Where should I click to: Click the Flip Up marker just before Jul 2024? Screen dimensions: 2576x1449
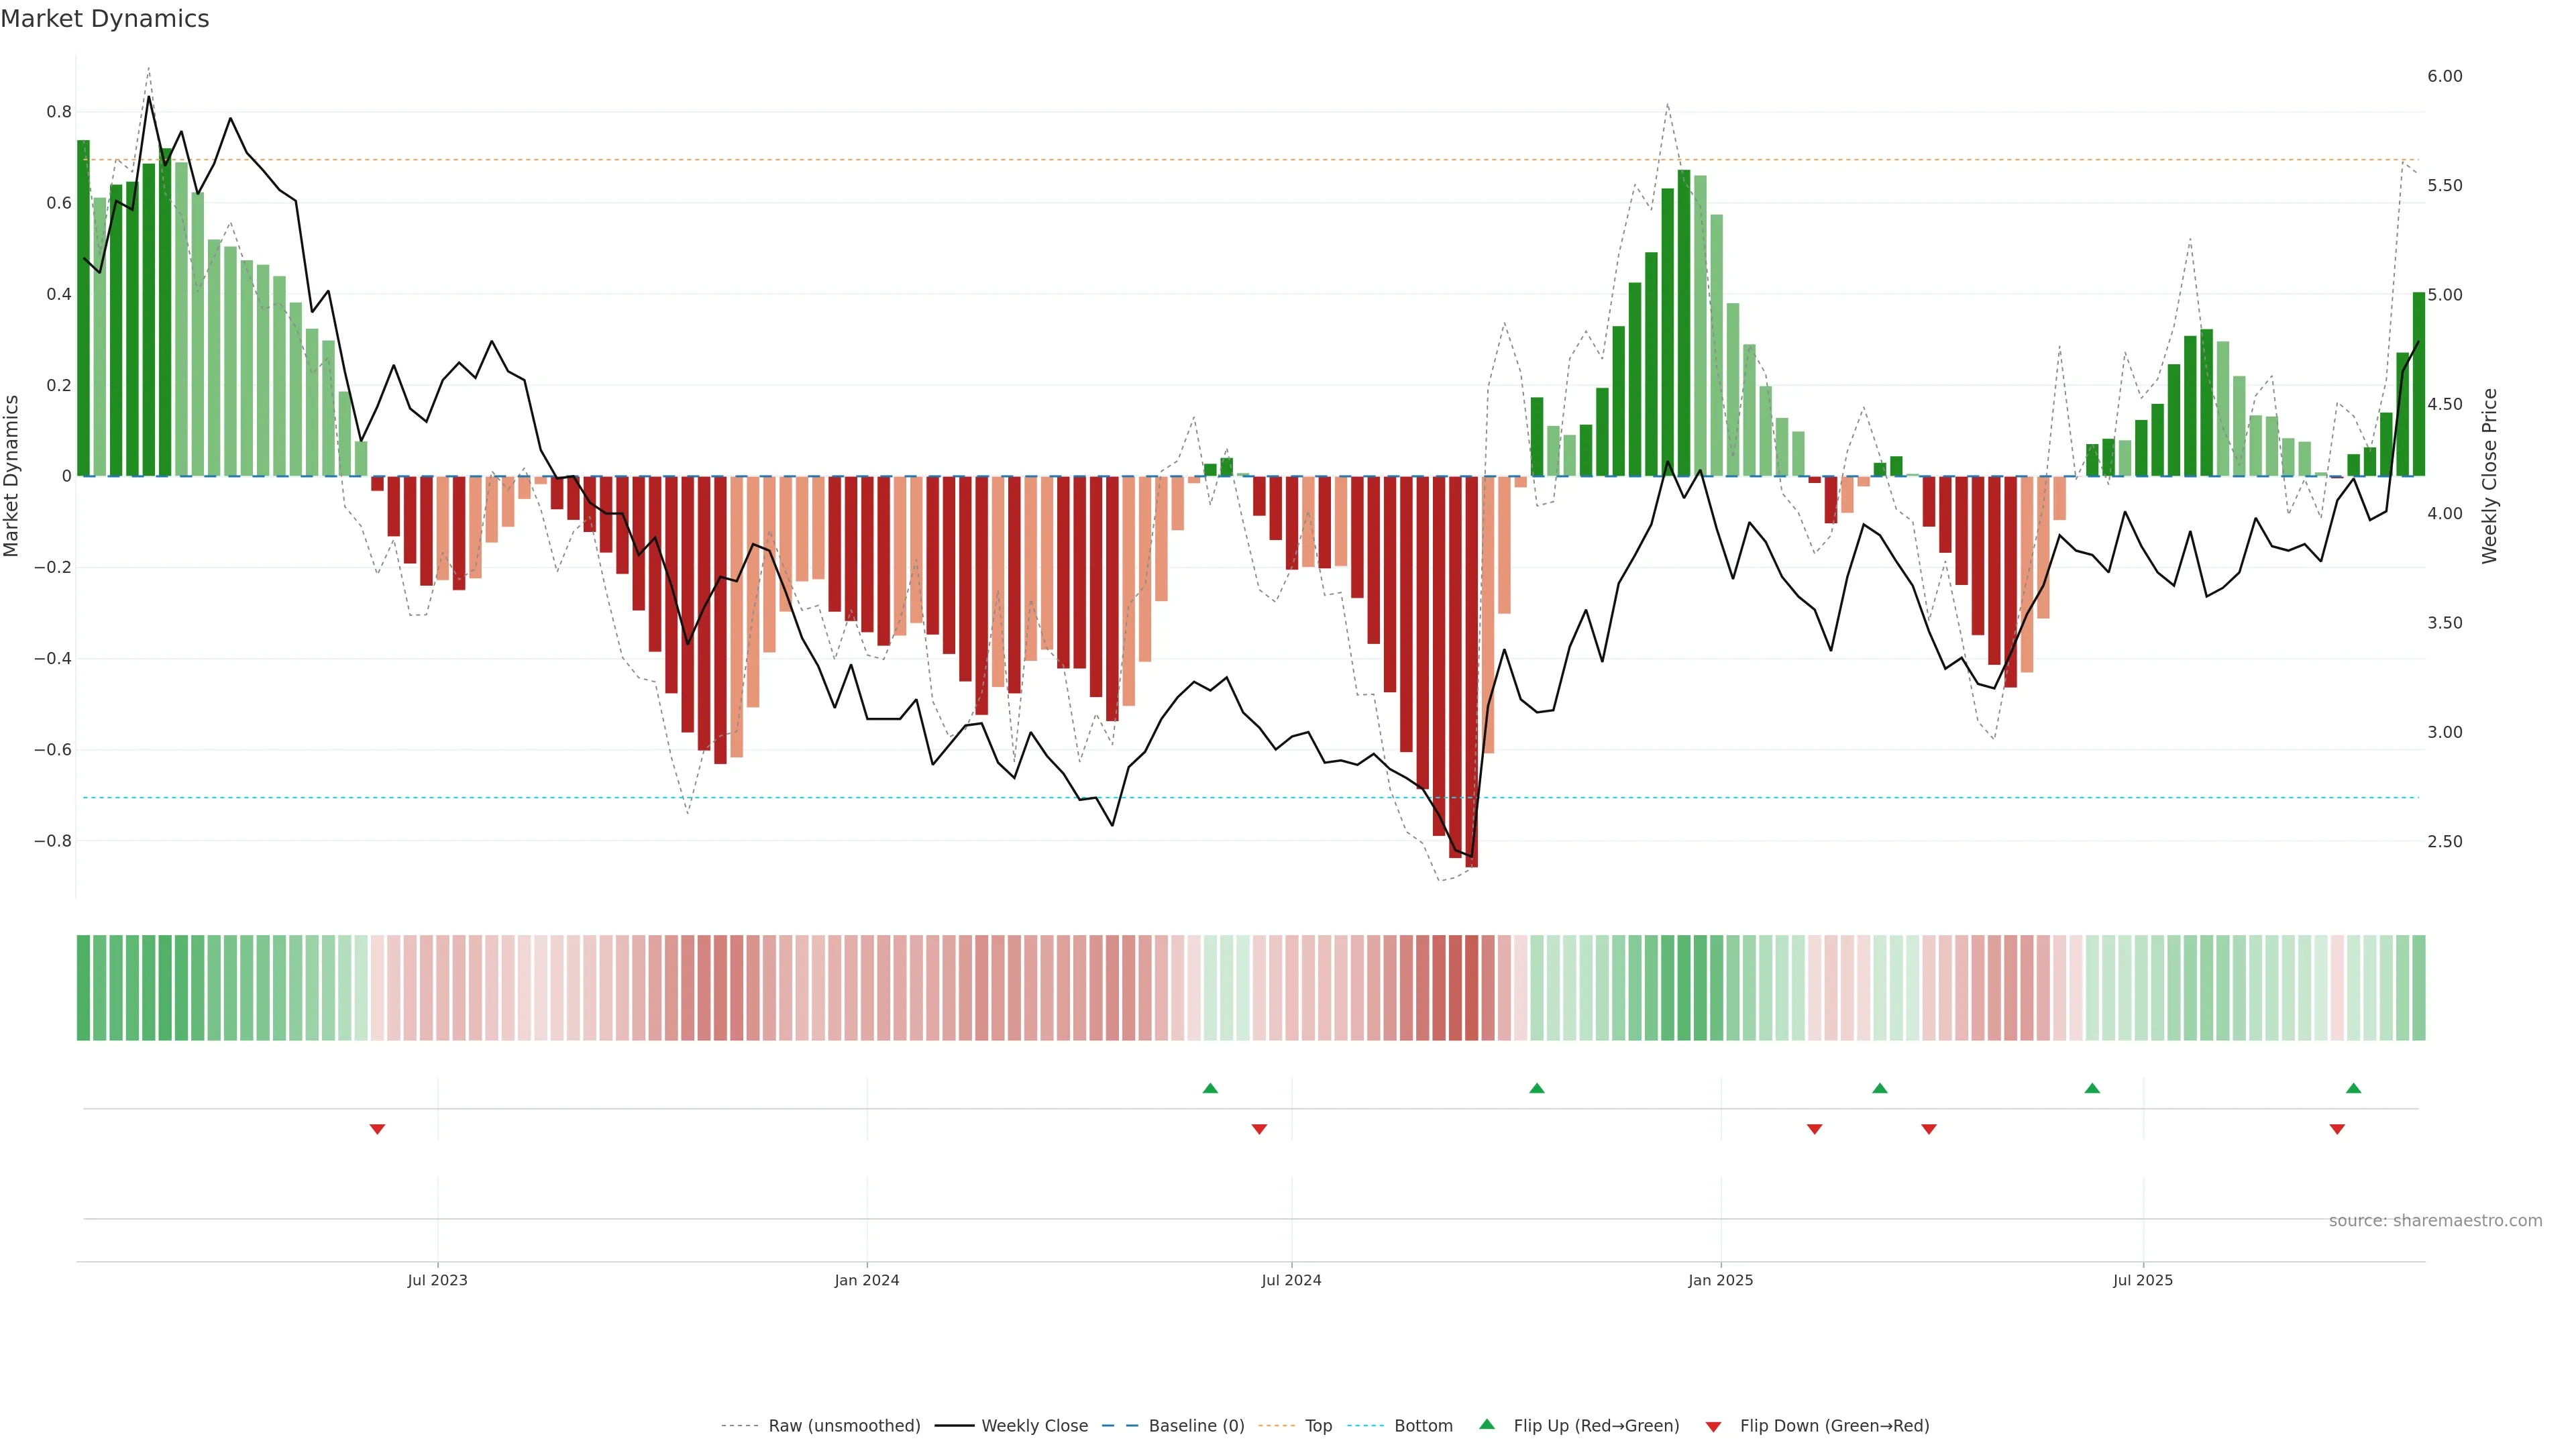[1210, 1088]
